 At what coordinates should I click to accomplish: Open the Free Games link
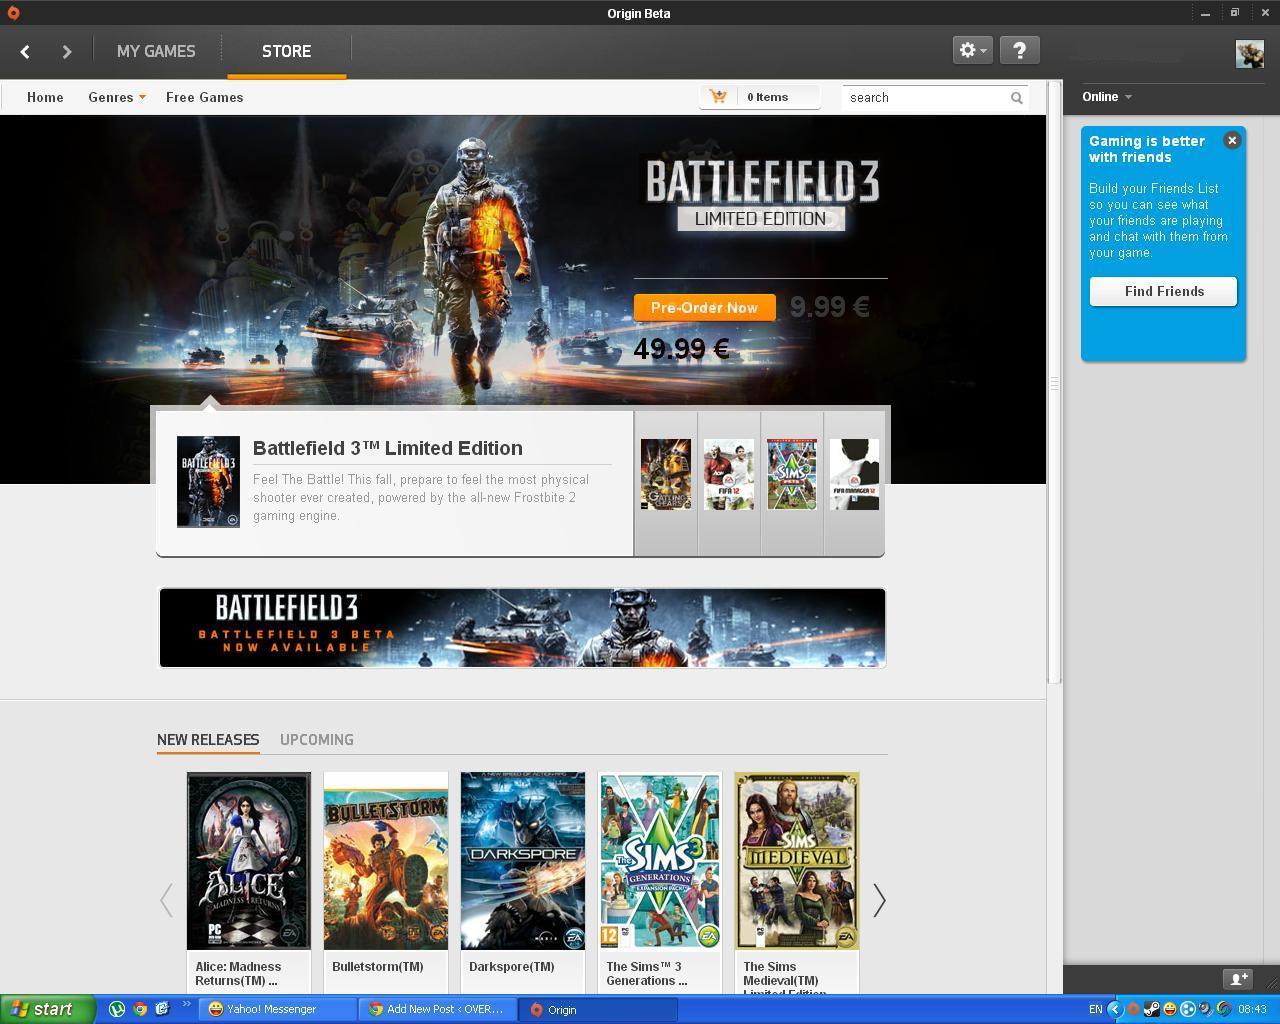(204, 97)
